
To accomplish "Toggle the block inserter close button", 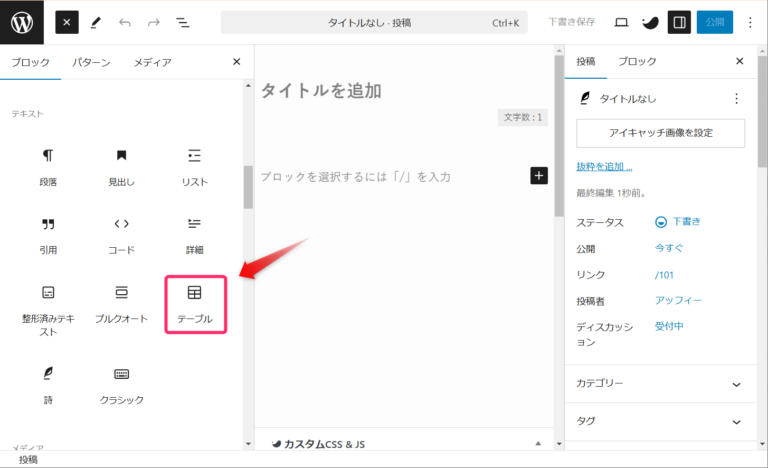I will (x=66, y=22).
